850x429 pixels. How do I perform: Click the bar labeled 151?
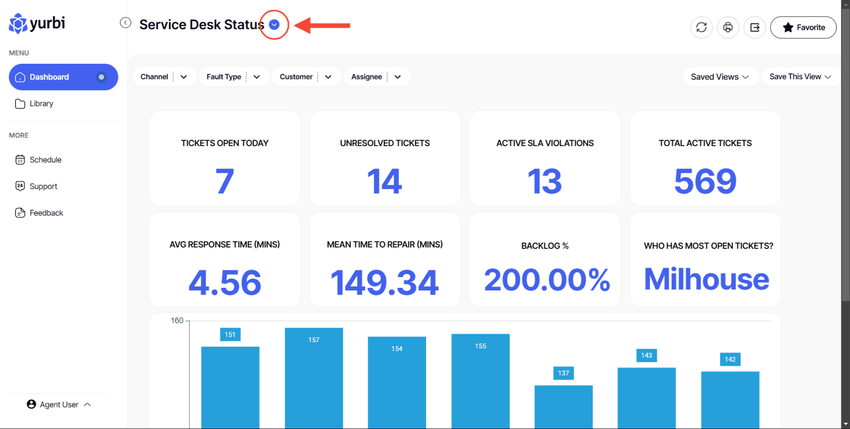230,388
